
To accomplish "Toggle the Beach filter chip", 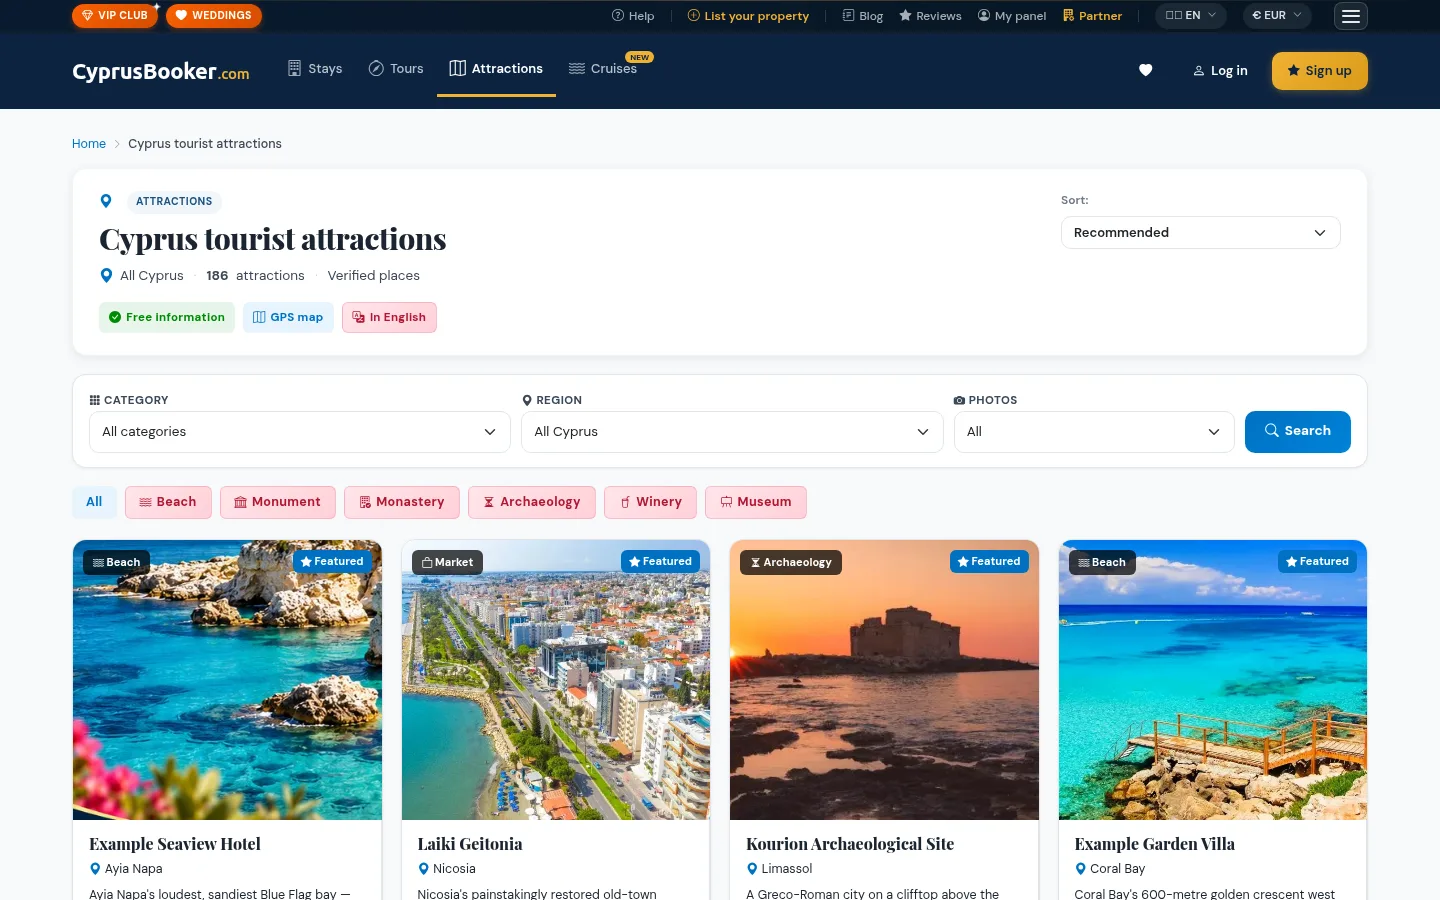I will [x=168, y=502].
